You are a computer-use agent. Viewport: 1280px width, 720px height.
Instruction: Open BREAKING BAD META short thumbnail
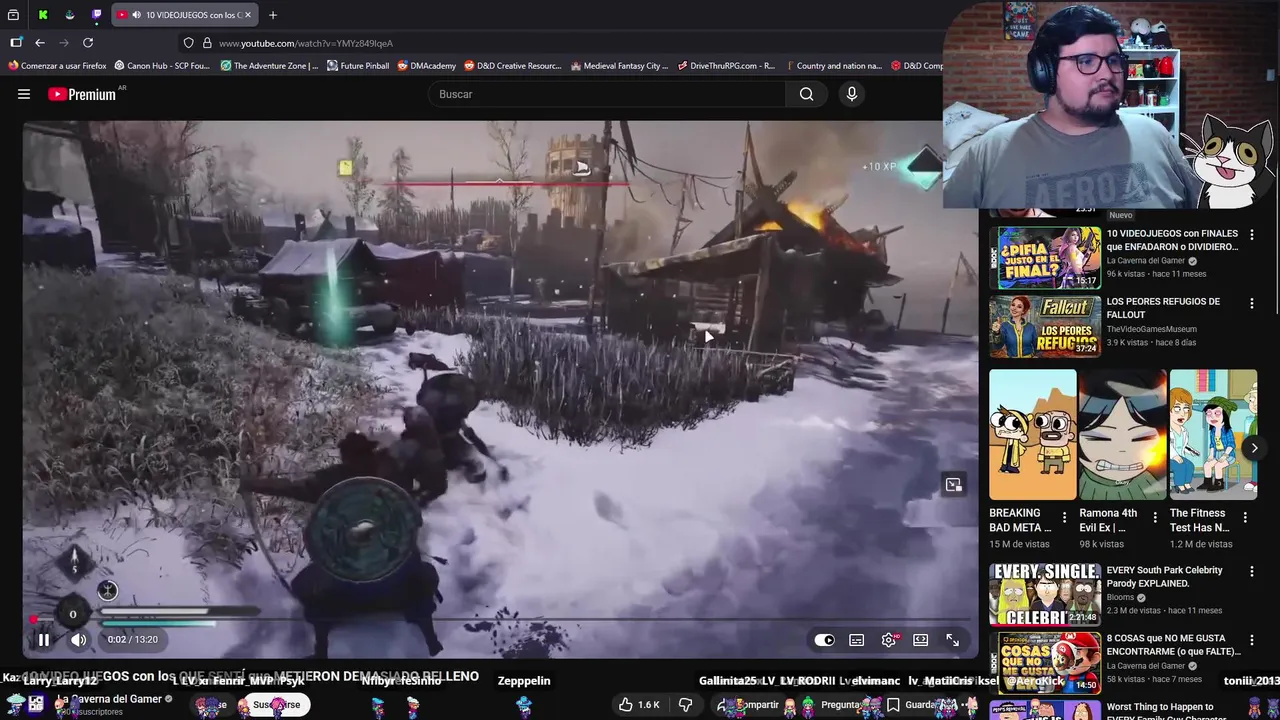tap(1033, 434)
